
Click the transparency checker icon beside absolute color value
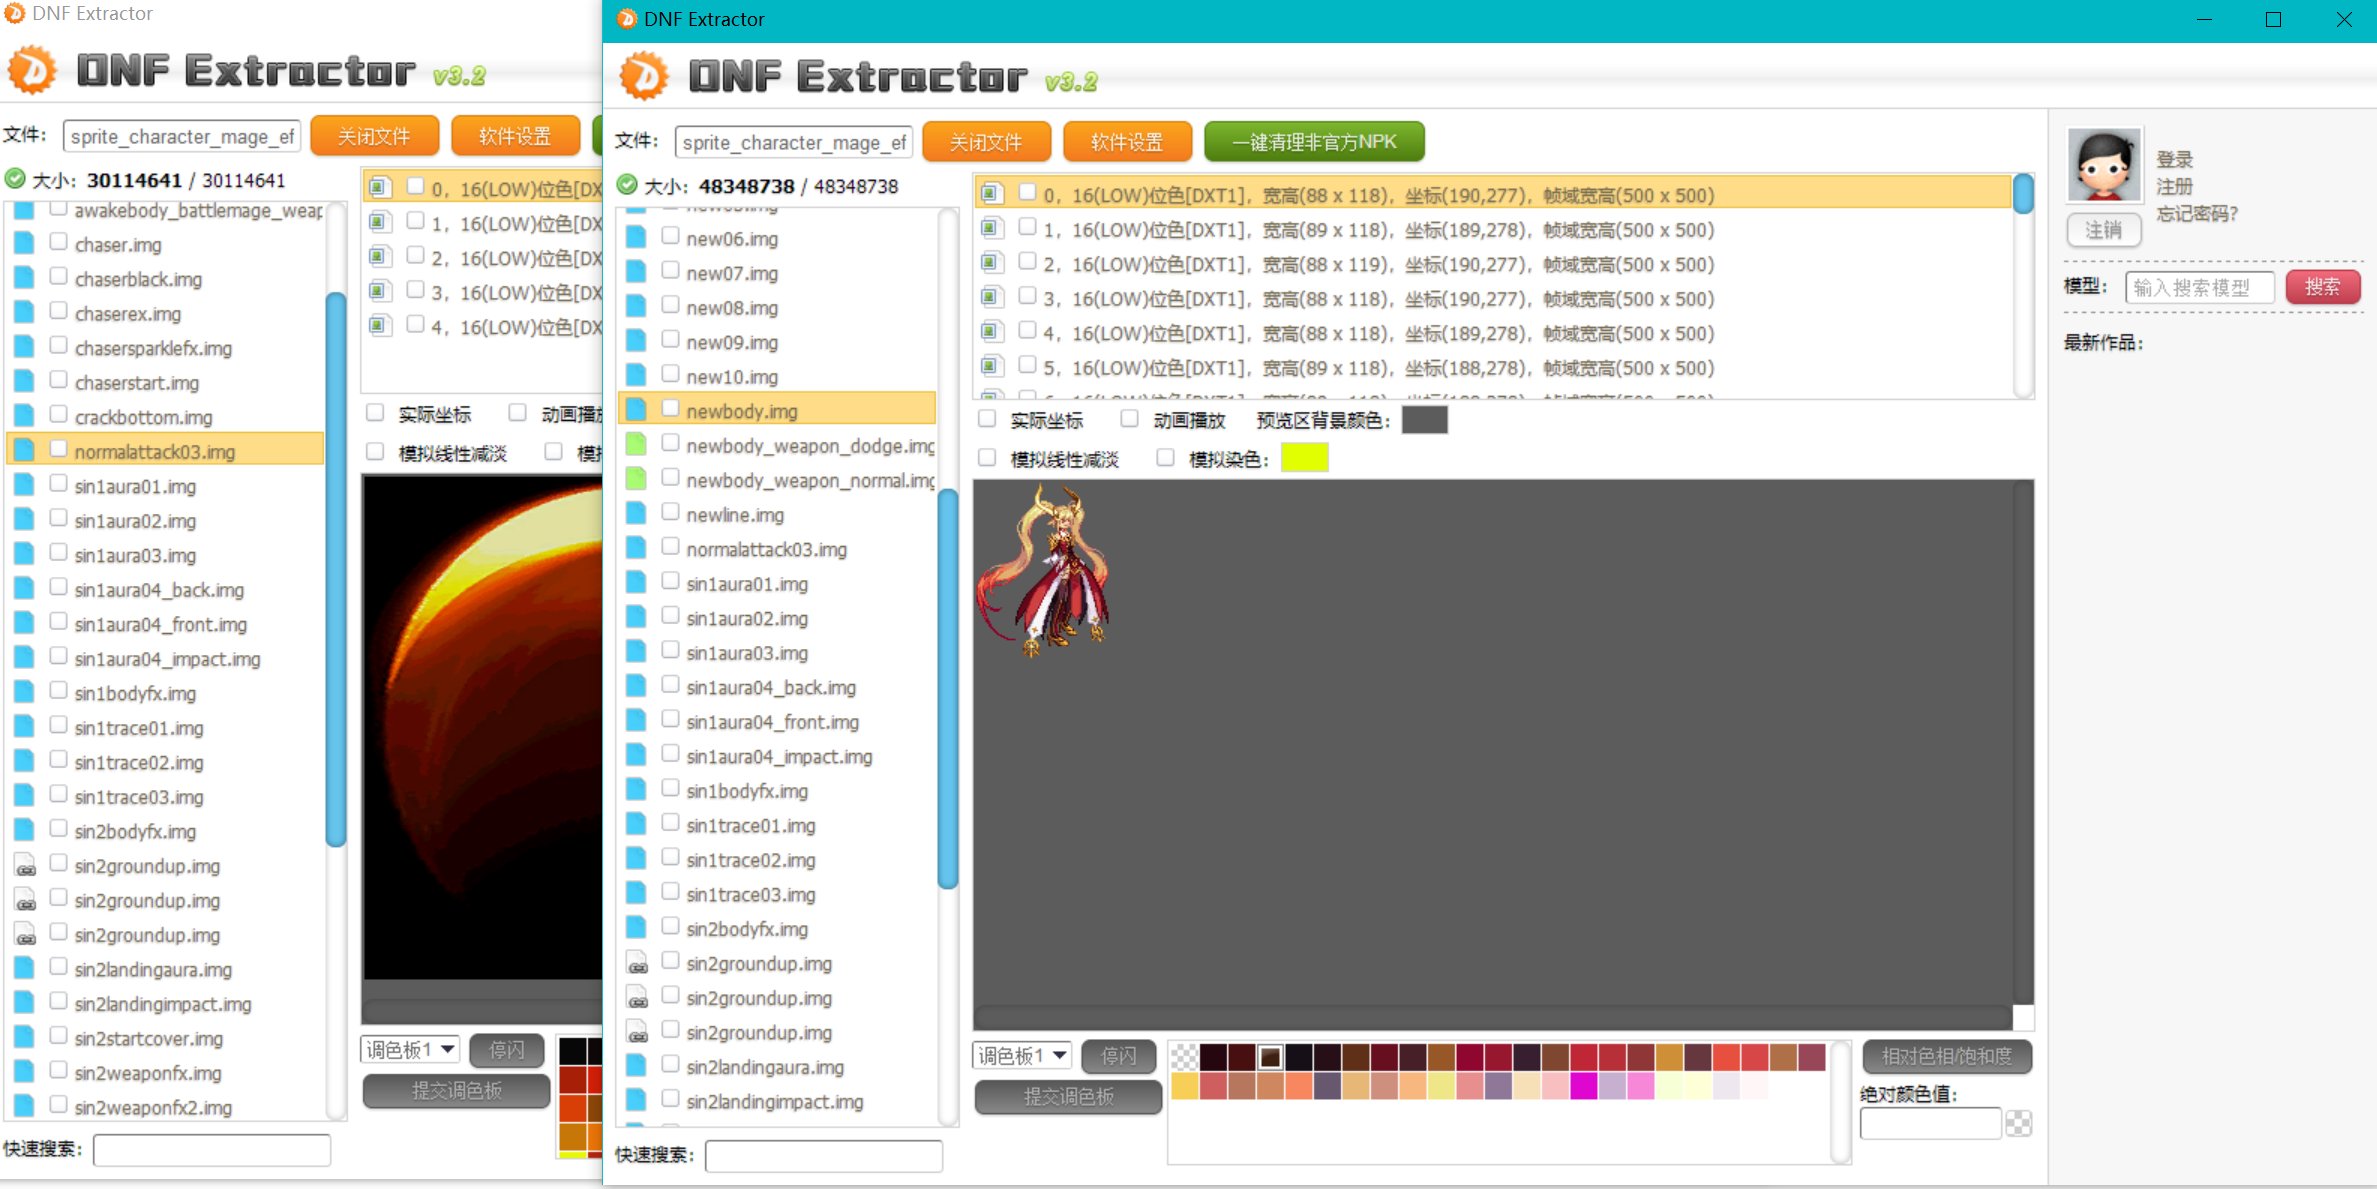[2019, 1123]
